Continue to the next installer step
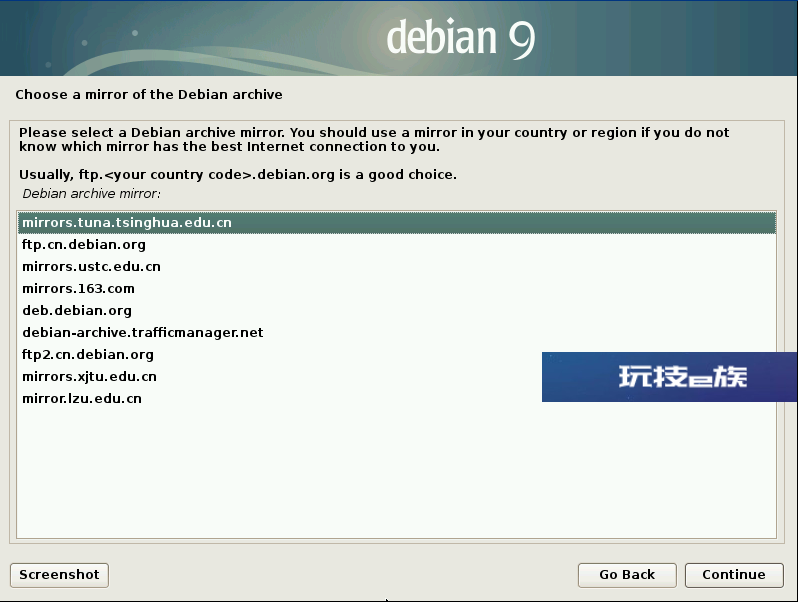 734,575
